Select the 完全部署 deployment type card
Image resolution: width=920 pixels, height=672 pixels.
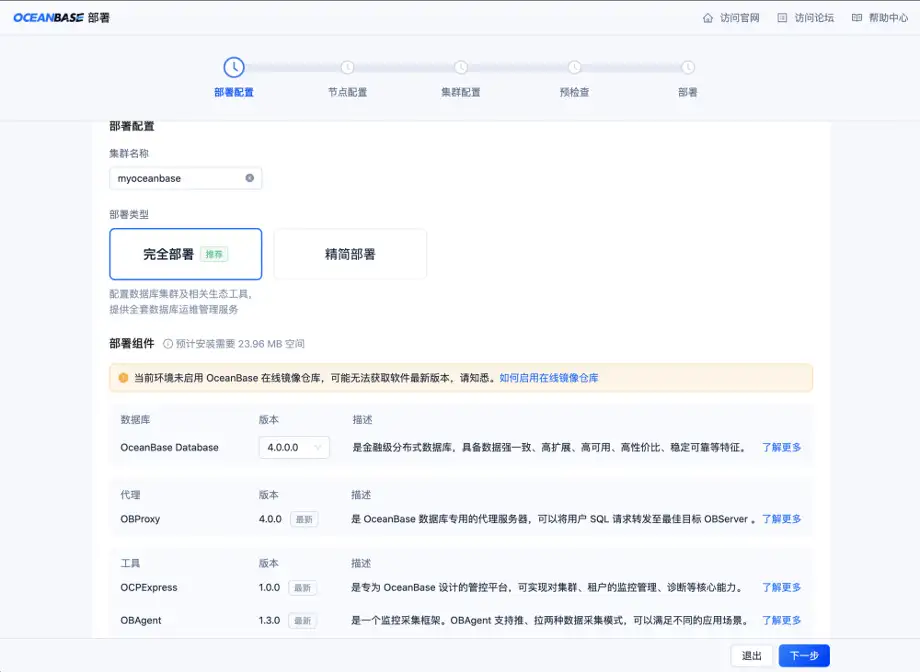[185, 254]
